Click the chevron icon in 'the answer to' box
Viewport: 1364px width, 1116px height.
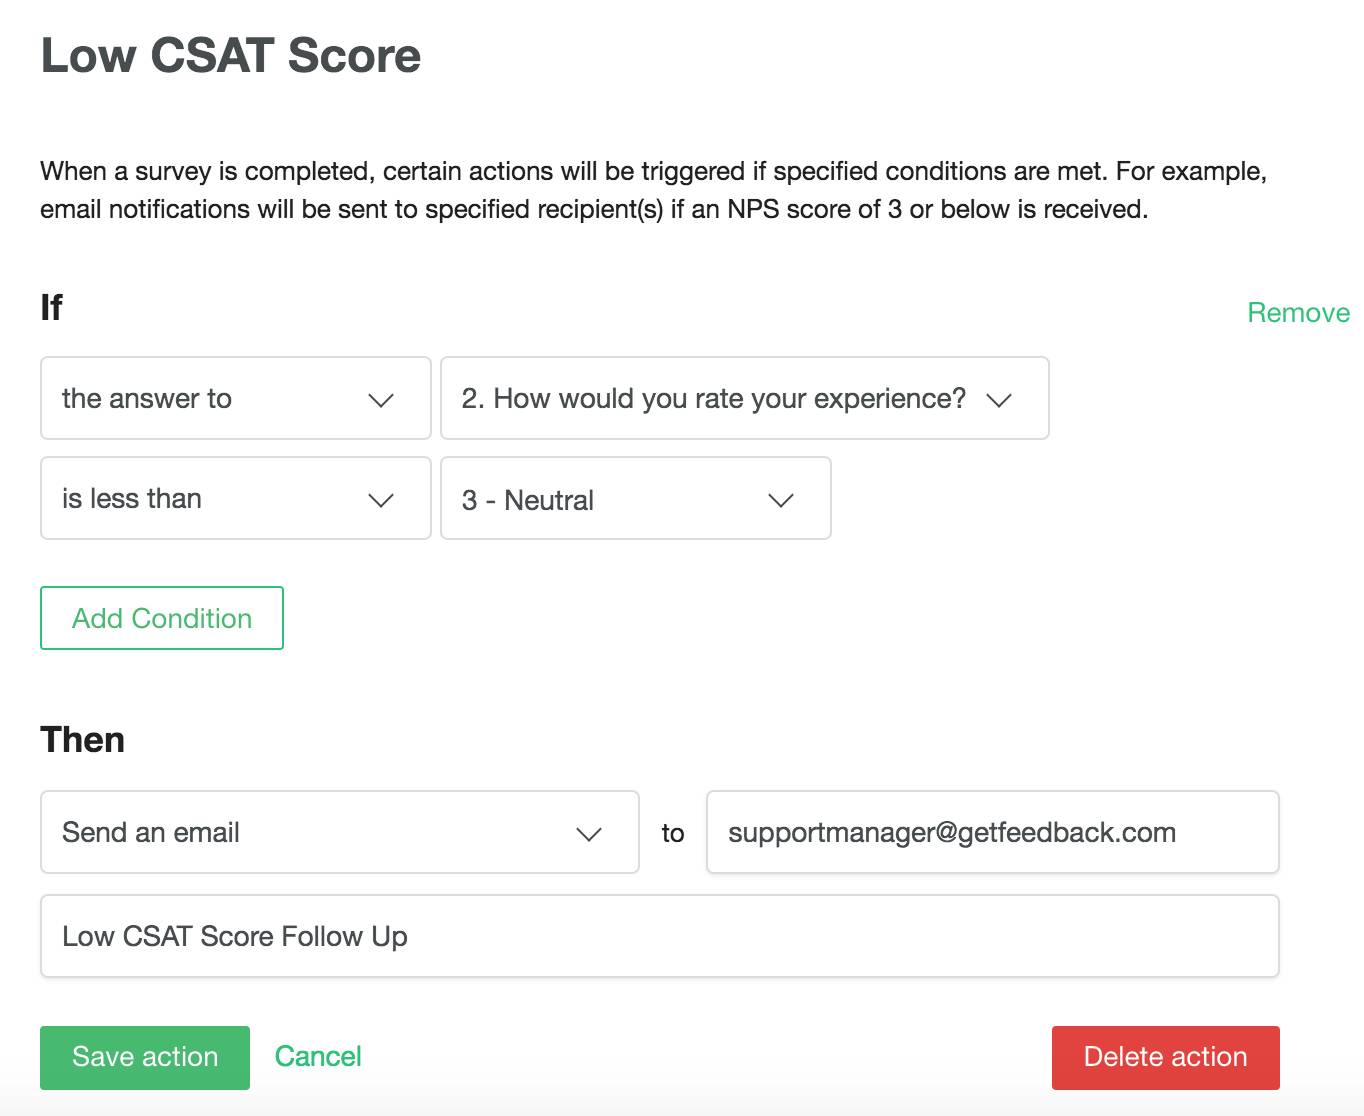[x=381, y=400]
